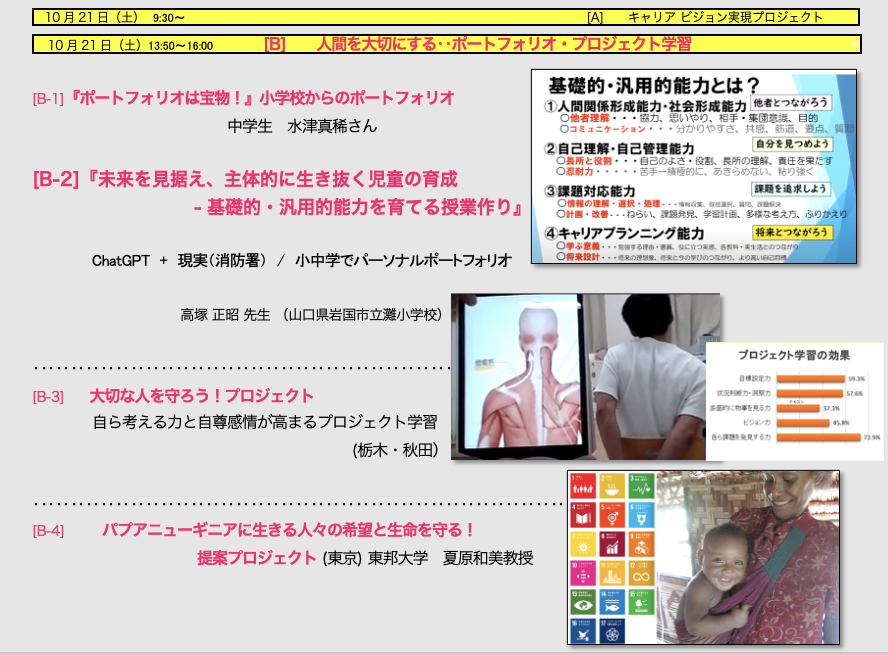Click the SDG goal 15 tree tile
Image resolution: width=888 pixels, height=654 pixels.
pos(641,602)
